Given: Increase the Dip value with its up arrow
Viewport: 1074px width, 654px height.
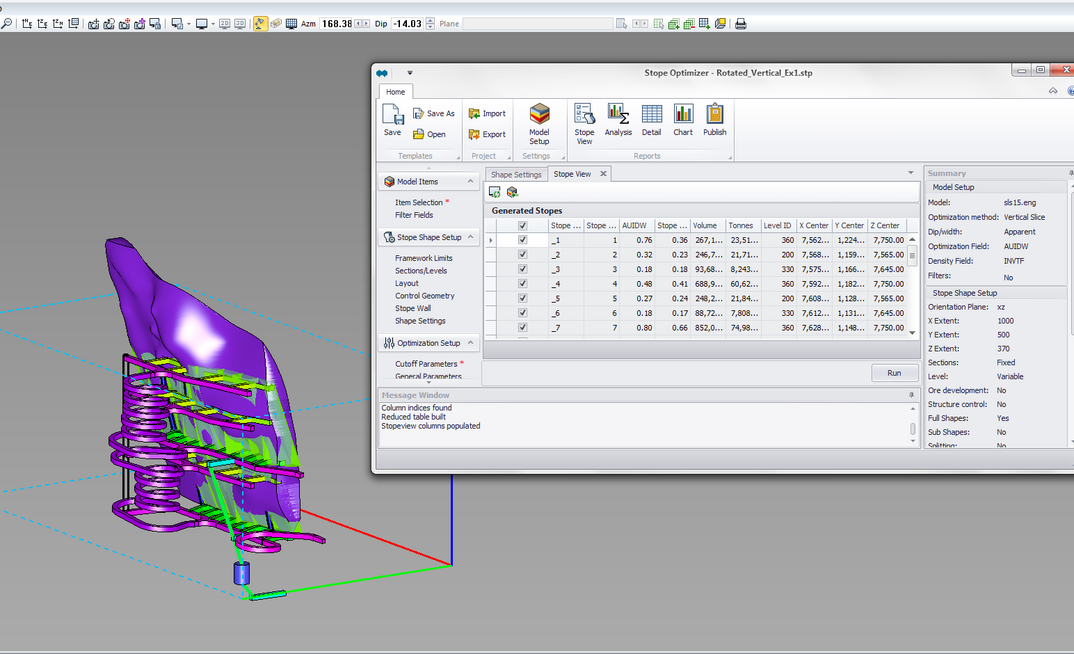Looking at the screenshot, I should coord(431,19).
